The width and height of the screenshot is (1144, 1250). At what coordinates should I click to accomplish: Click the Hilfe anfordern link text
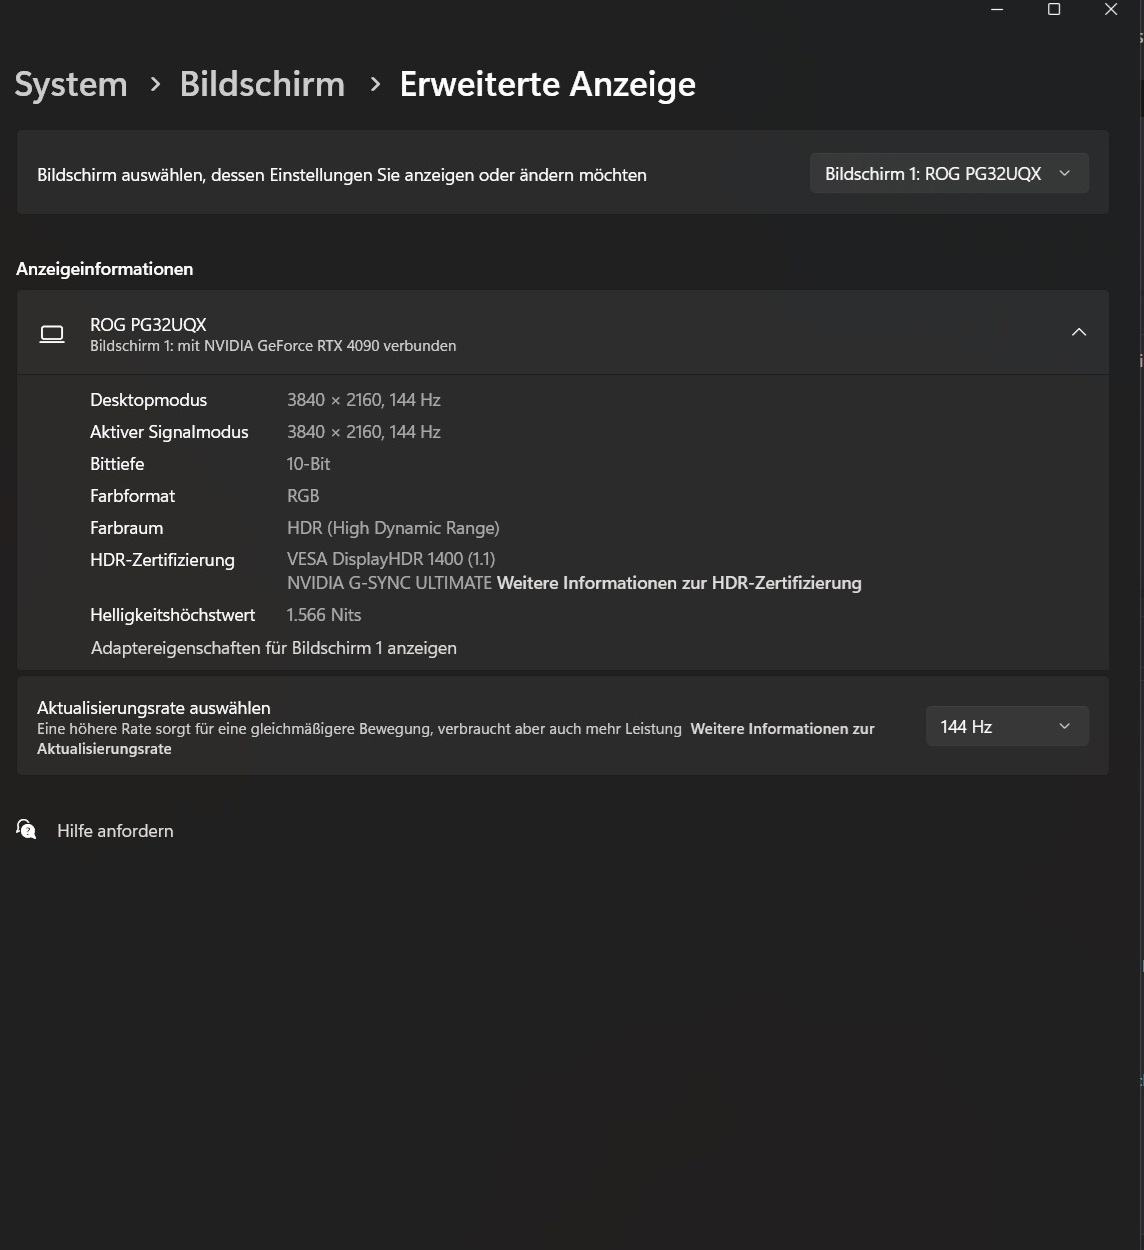[x=115, y=831]
